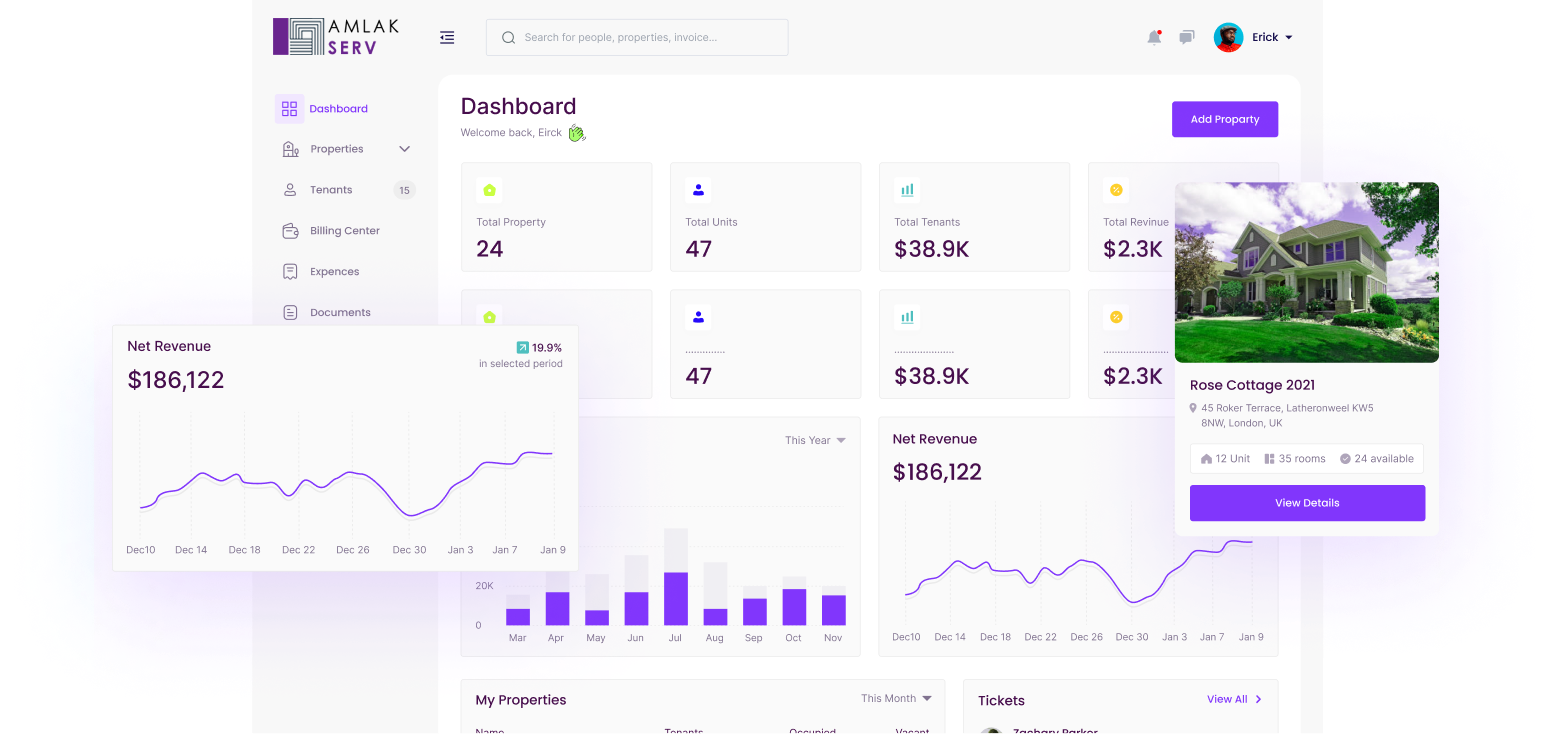Screen dimensions: 1550x734
Task: Click the Total Tenants chart icon
Action: [907, 190]
